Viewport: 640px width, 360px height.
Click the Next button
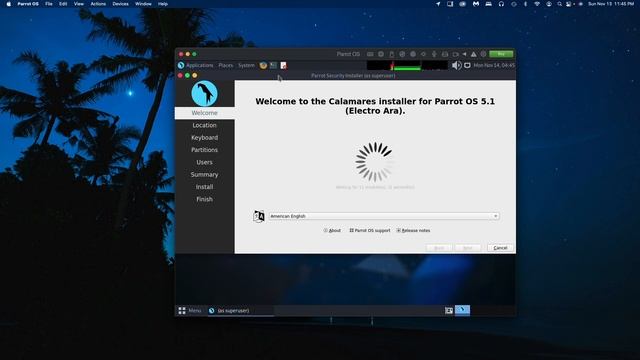[468, 248]
